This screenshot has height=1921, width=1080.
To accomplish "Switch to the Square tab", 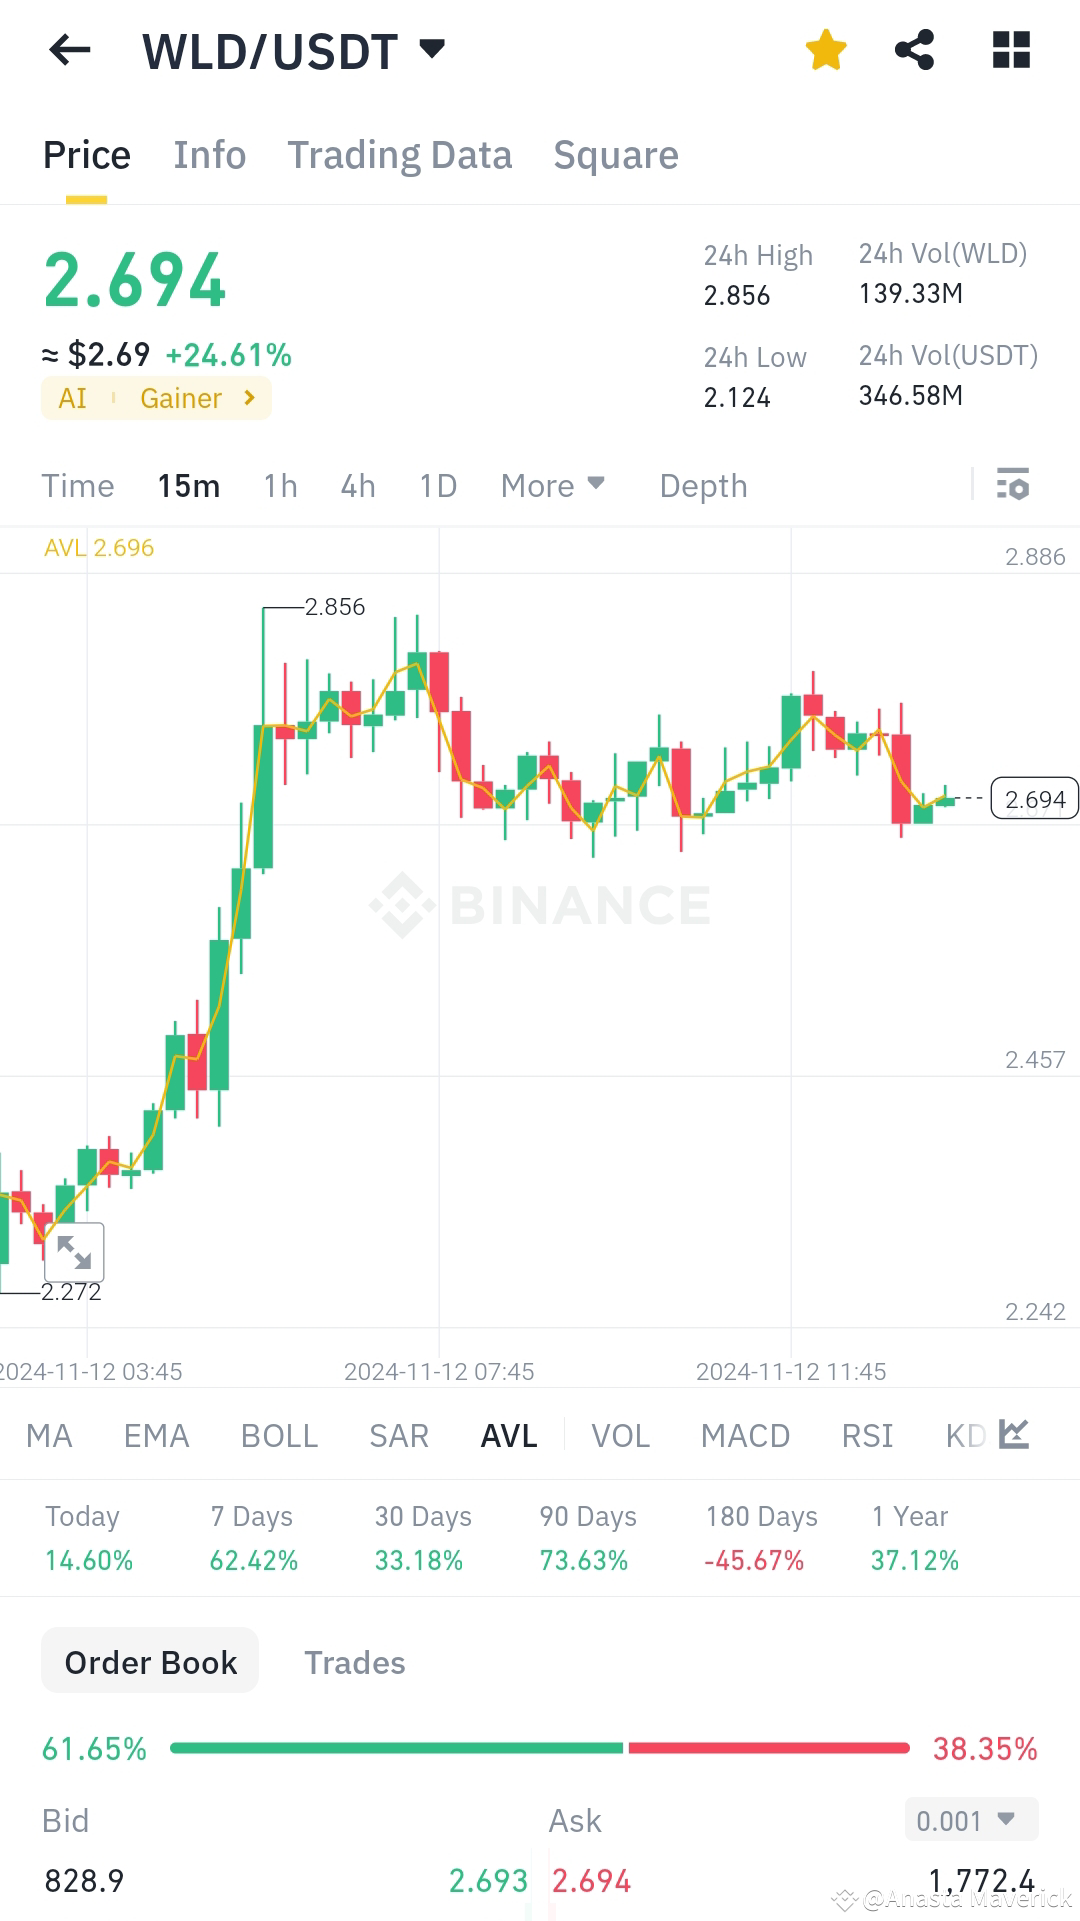I will pyautogui.click(x=615, y=155).
